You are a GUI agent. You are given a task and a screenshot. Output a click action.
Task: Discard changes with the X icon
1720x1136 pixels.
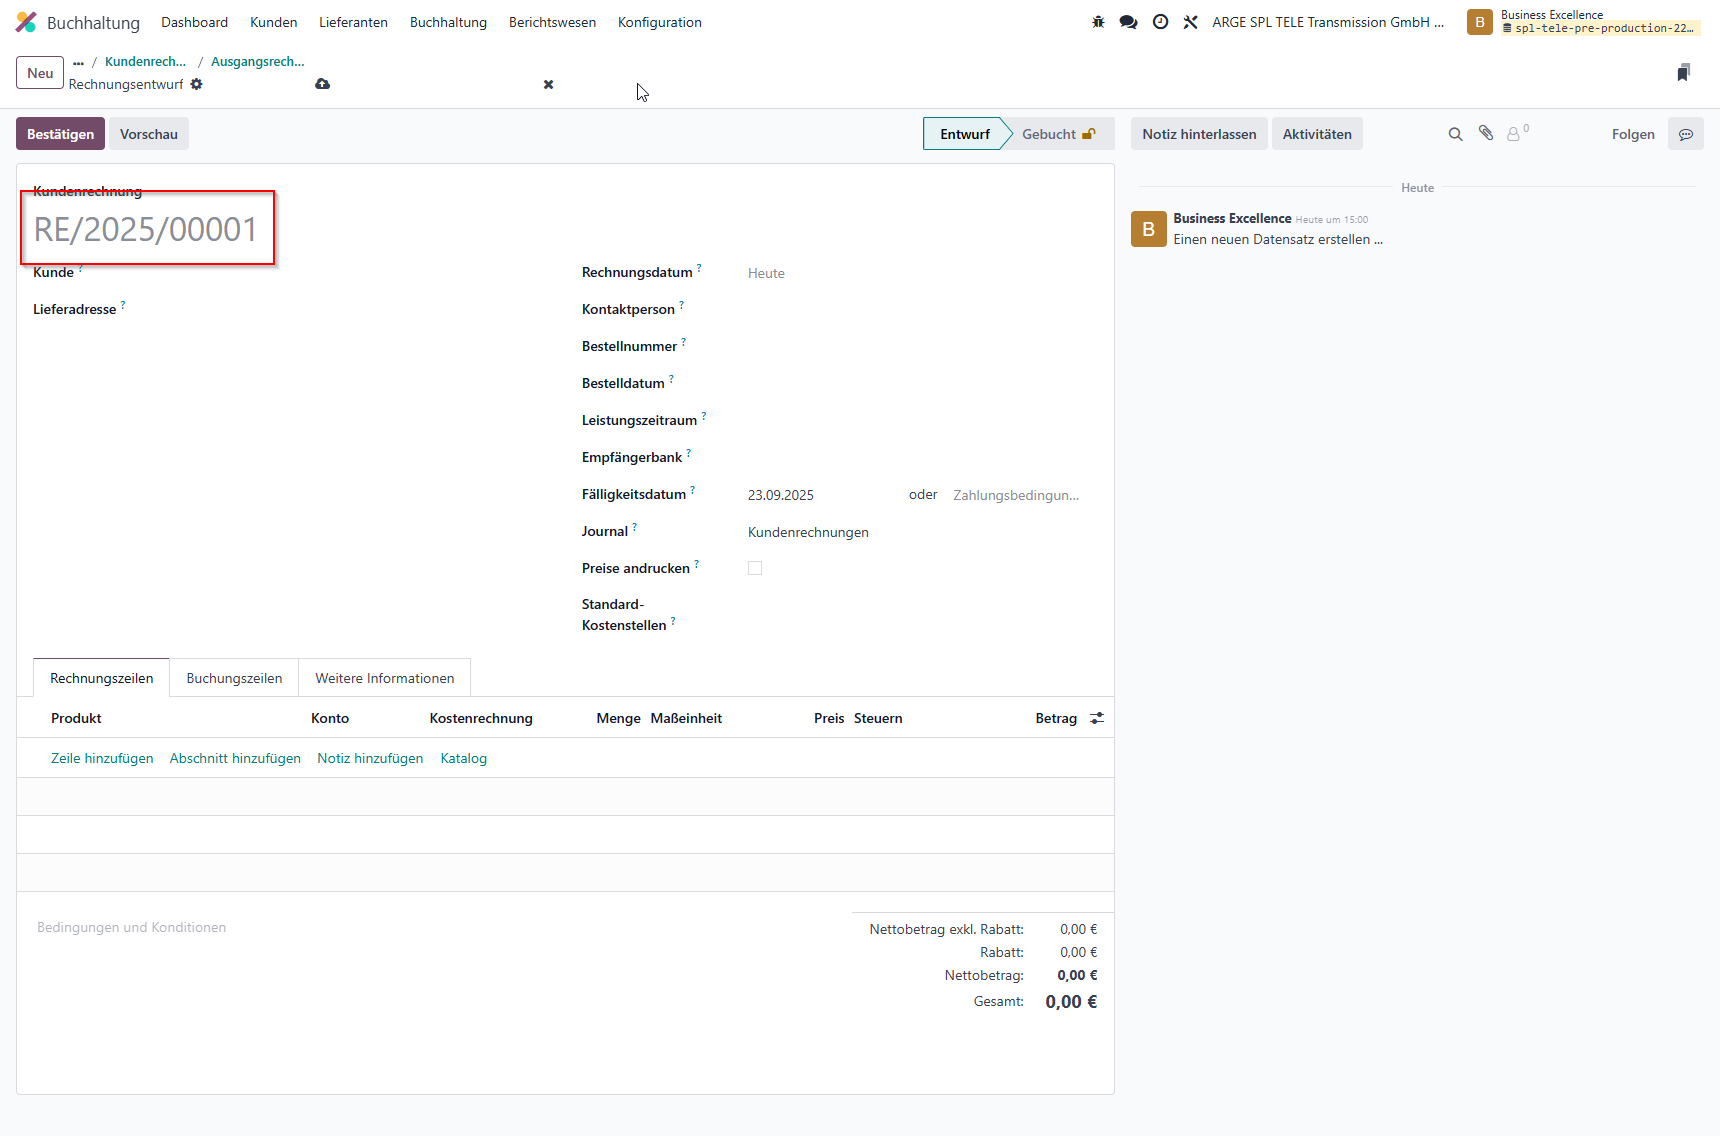pos(548,84)
